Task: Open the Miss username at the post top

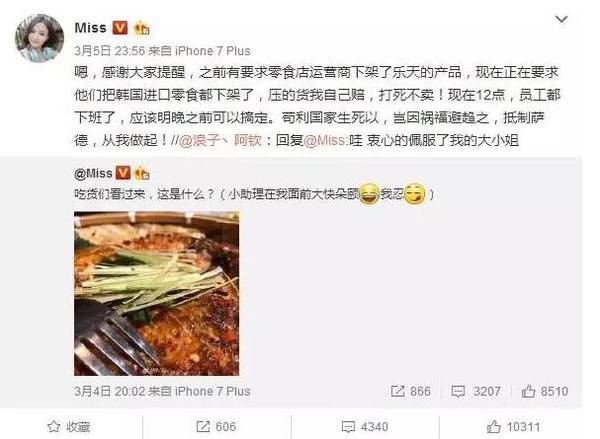Action: (90, 28)
